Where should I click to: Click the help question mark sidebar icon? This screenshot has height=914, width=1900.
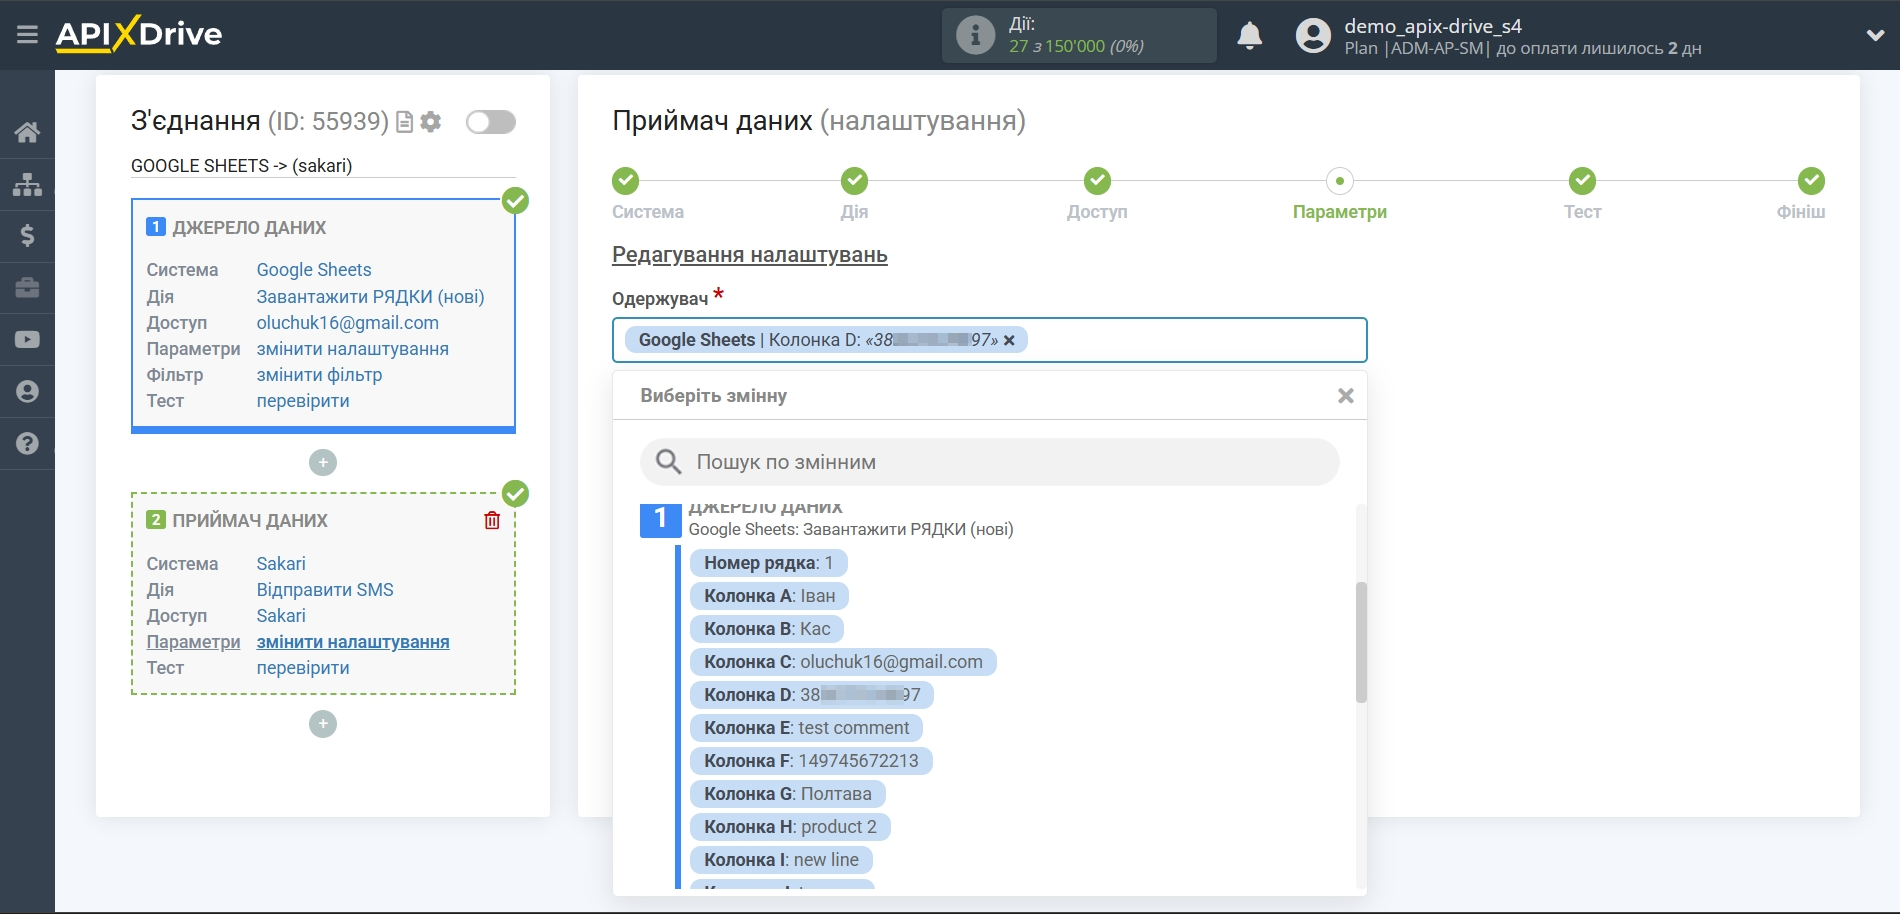(27, 444)
